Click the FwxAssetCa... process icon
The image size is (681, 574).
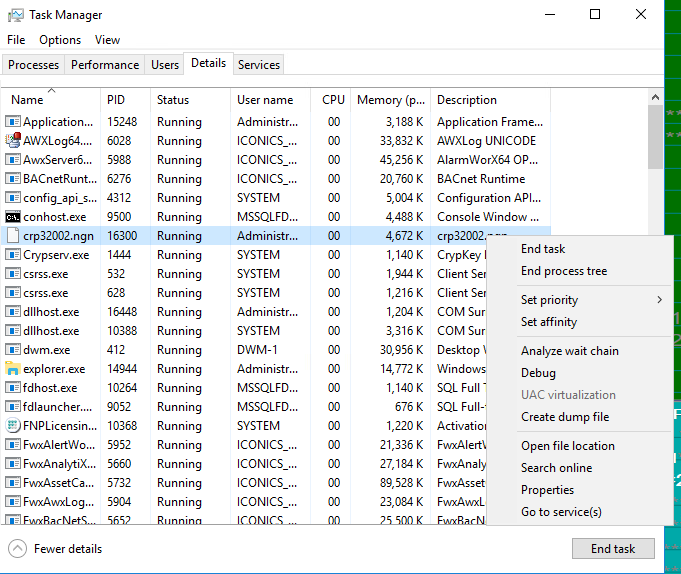[x=13, y=482]
